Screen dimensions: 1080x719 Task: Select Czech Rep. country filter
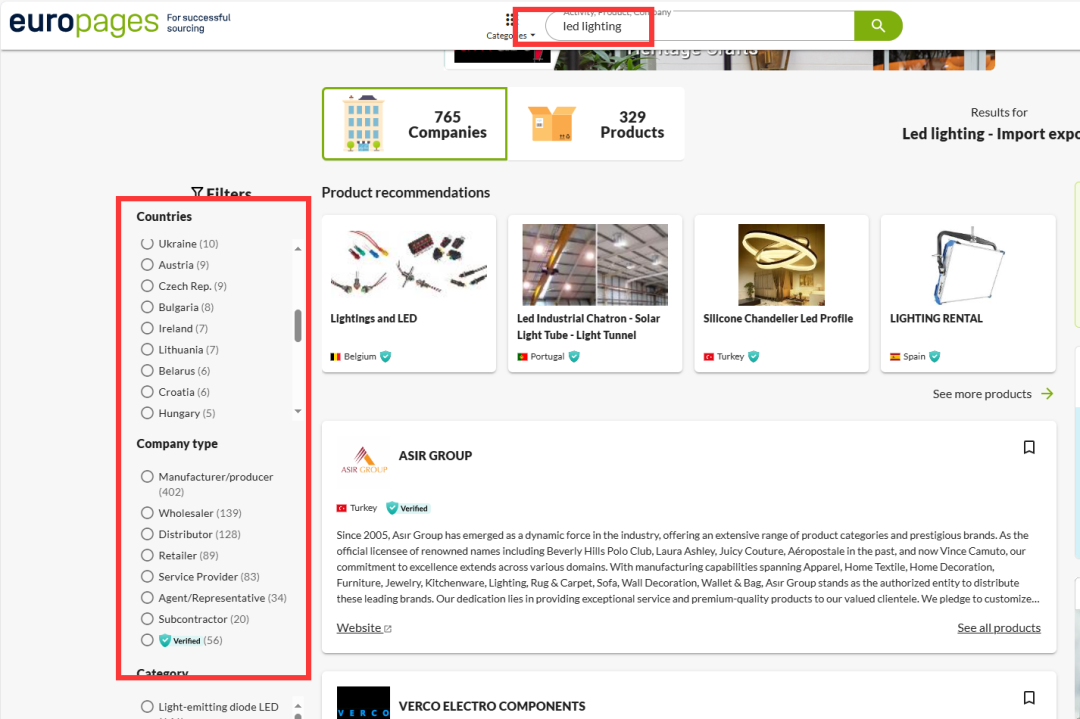(147, 286)
